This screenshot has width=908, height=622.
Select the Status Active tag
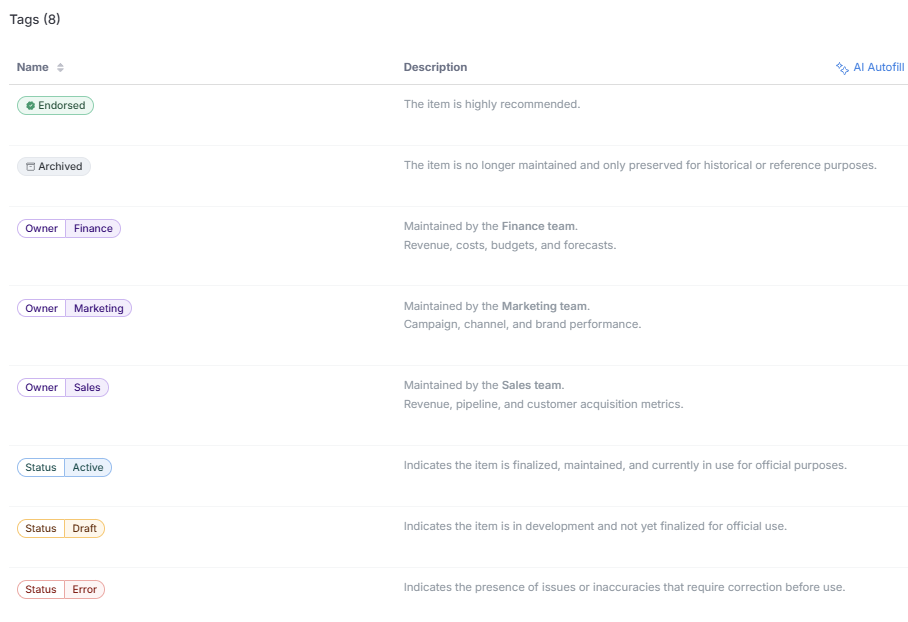click(64, 468)
